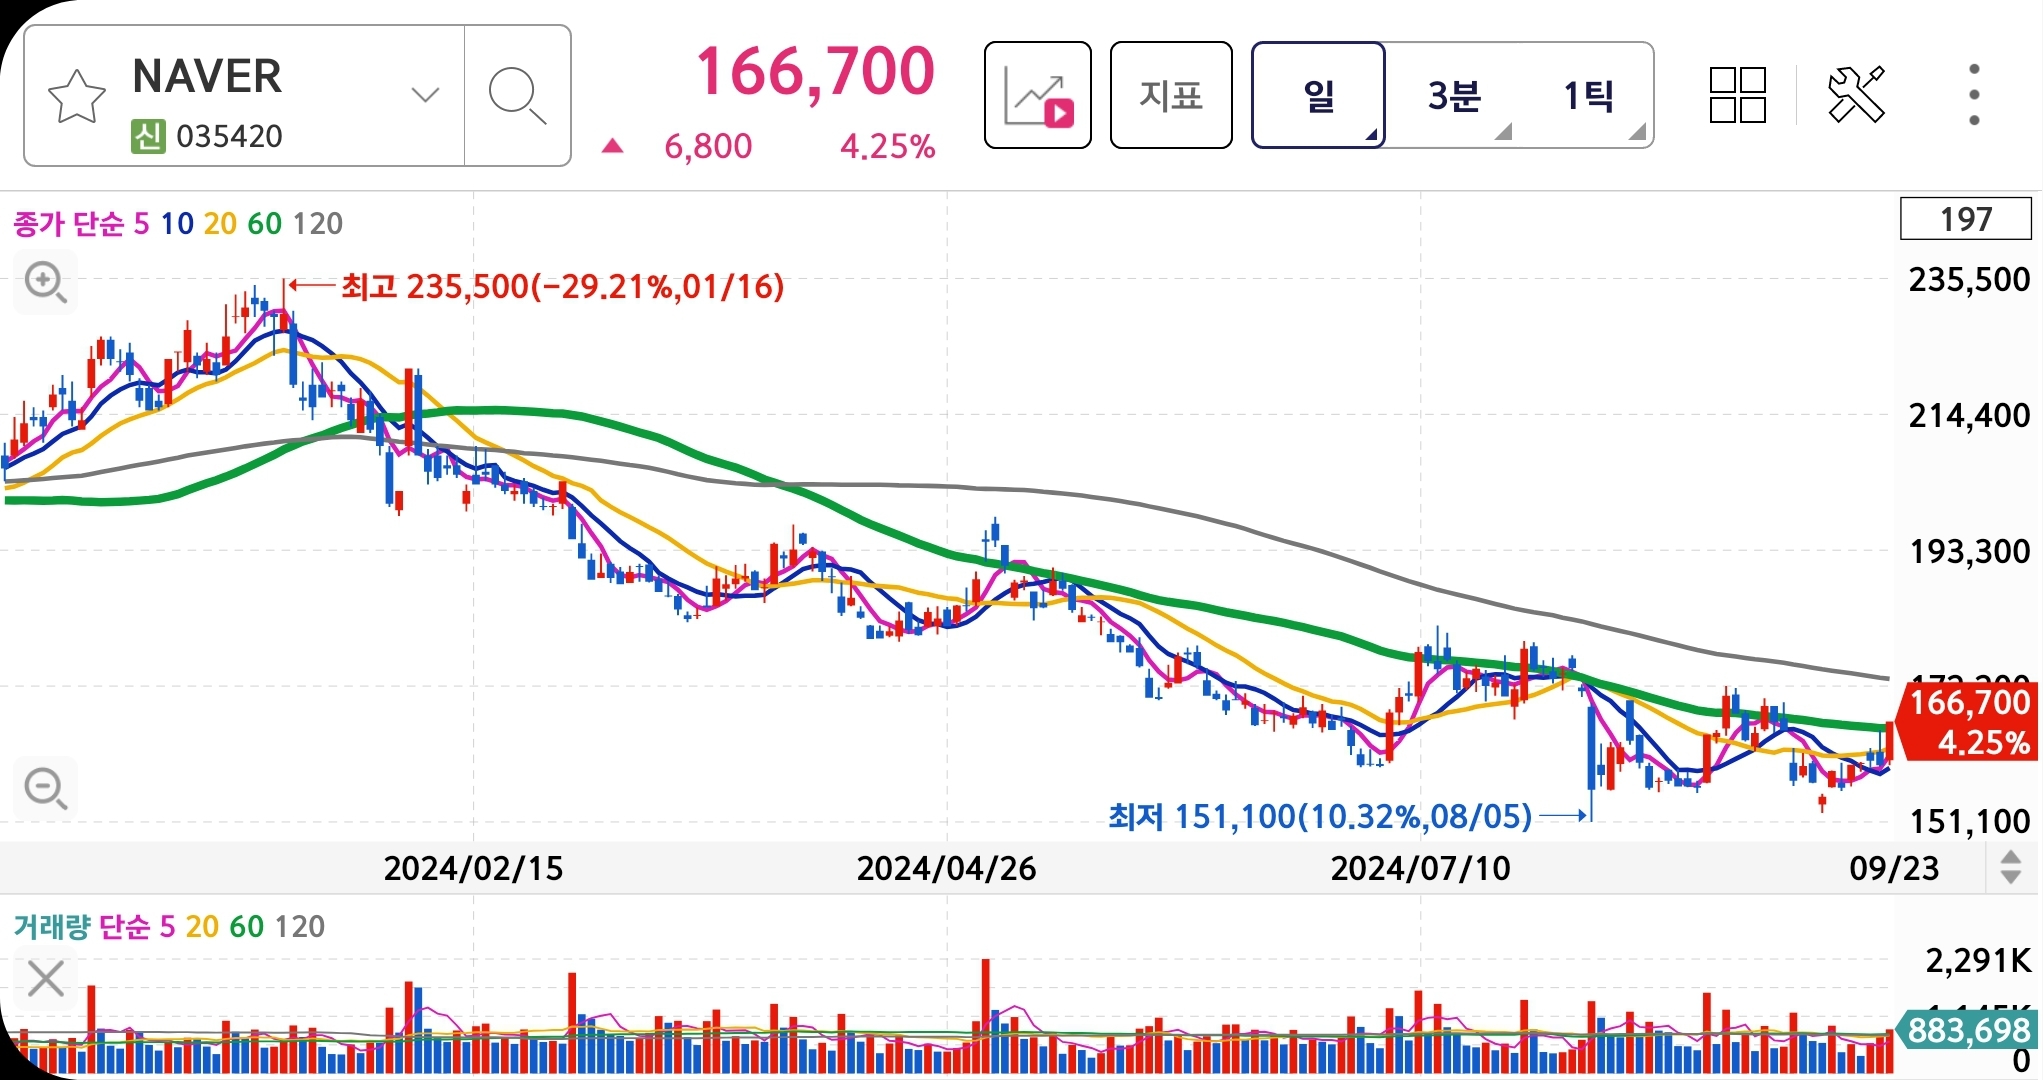2043x1080 pixels.
Task: Click the green 신 credit badge
Action: tap(148, 136)
